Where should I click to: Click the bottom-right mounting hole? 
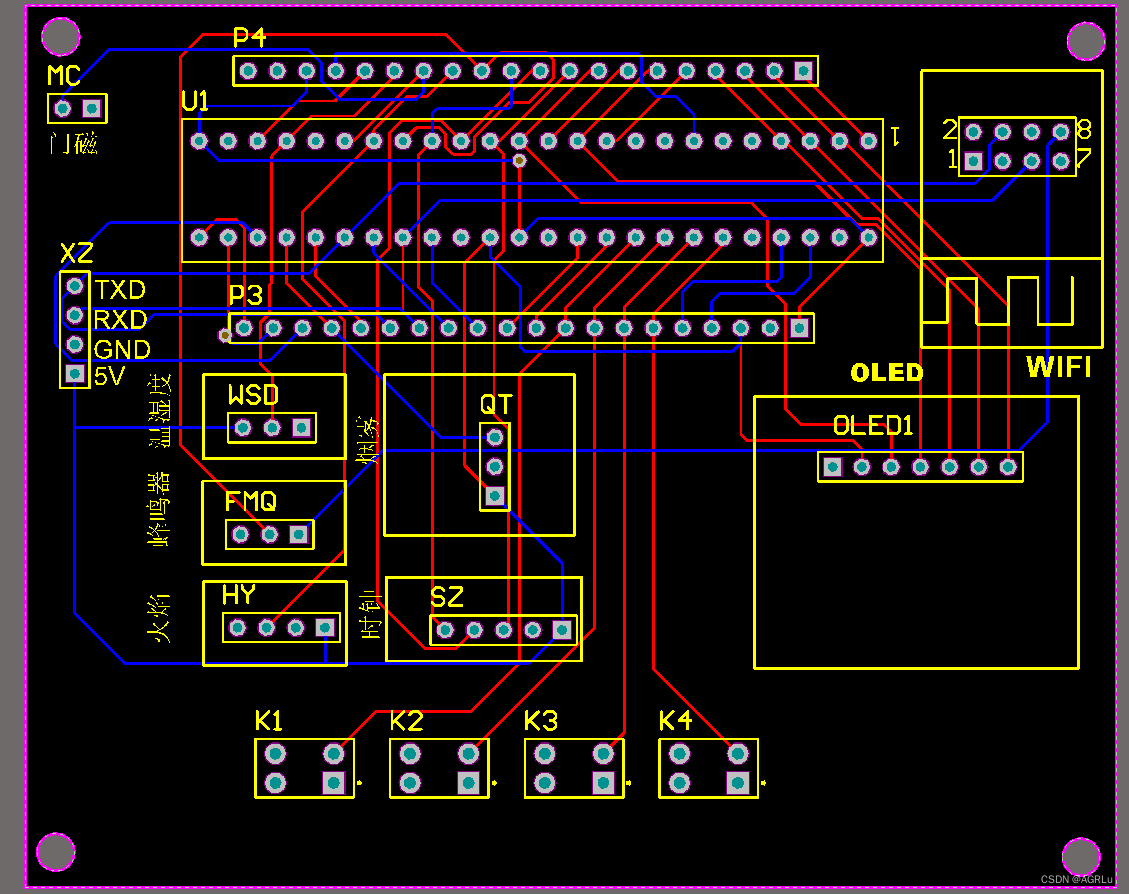(x=1081, y=857)
